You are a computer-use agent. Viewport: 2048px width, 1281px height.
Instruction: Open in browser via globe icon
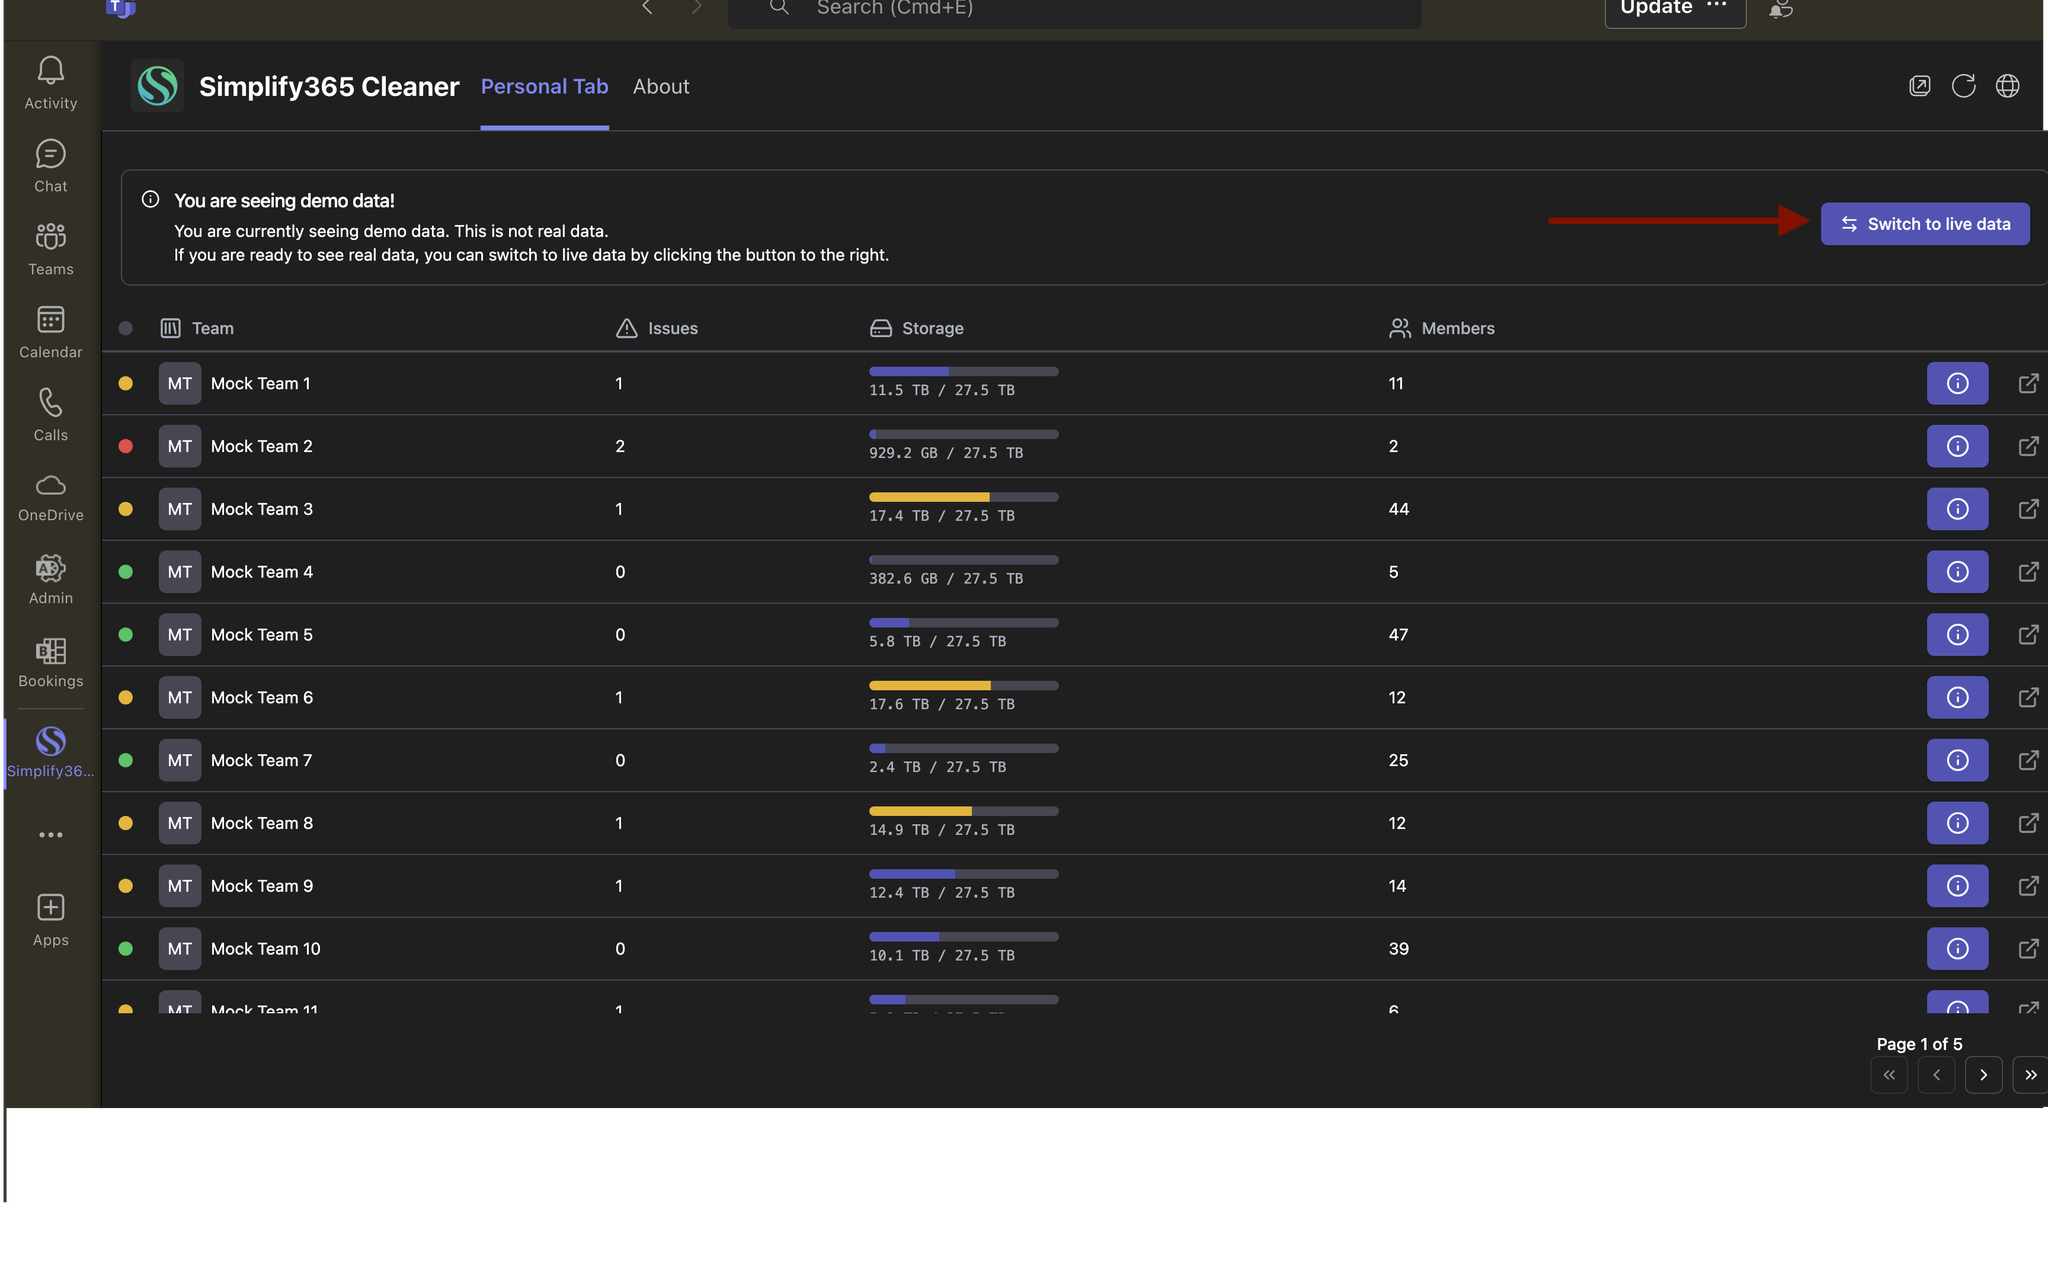click(2007, 86)
